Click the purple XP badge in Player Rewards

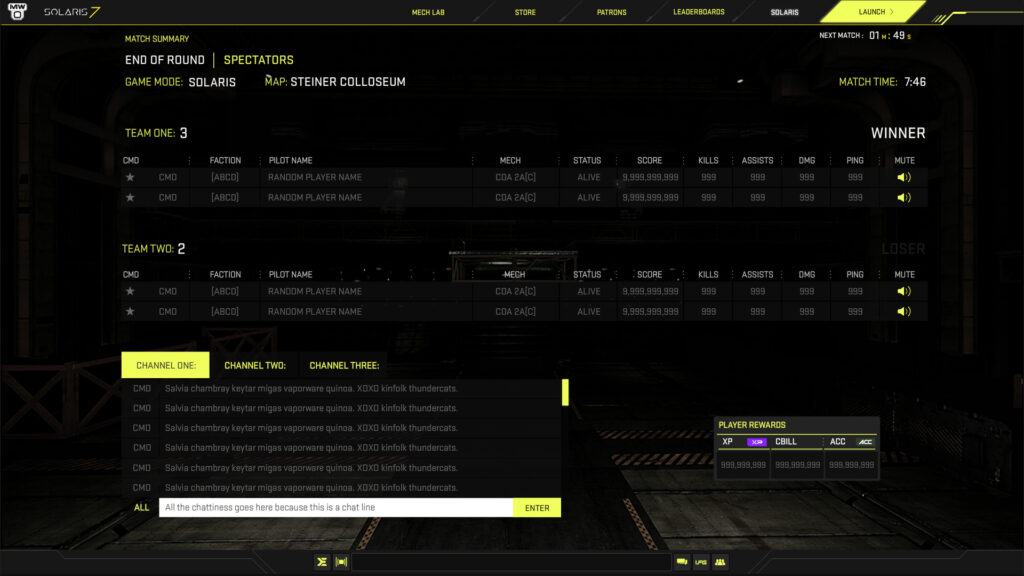tap(756, 442)
